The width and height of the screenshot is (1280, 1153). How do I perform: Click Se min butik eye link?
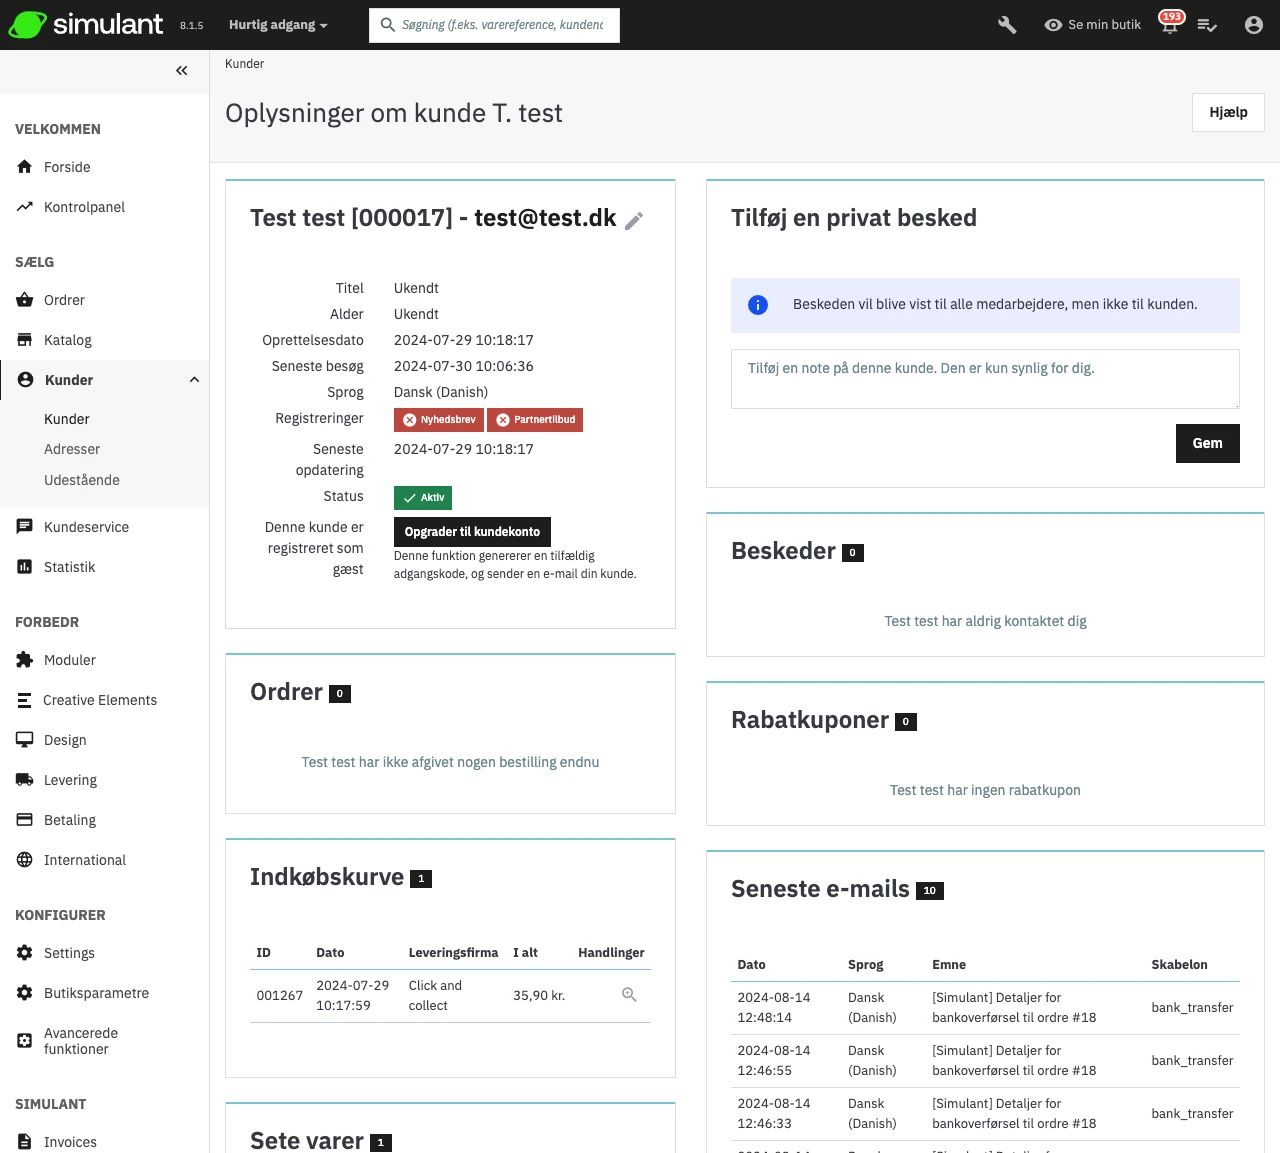(1092, 25)
